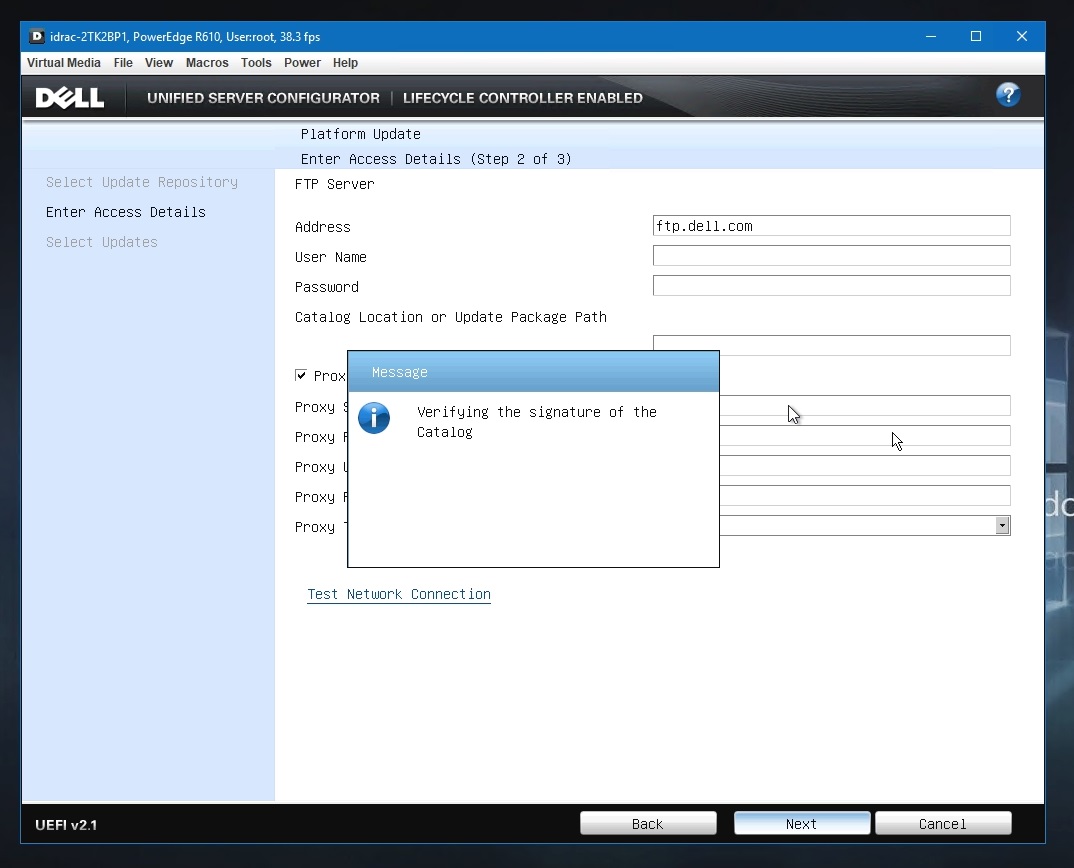Click the Dell logo in the header
1074x868 pixels.
[70, 98]
